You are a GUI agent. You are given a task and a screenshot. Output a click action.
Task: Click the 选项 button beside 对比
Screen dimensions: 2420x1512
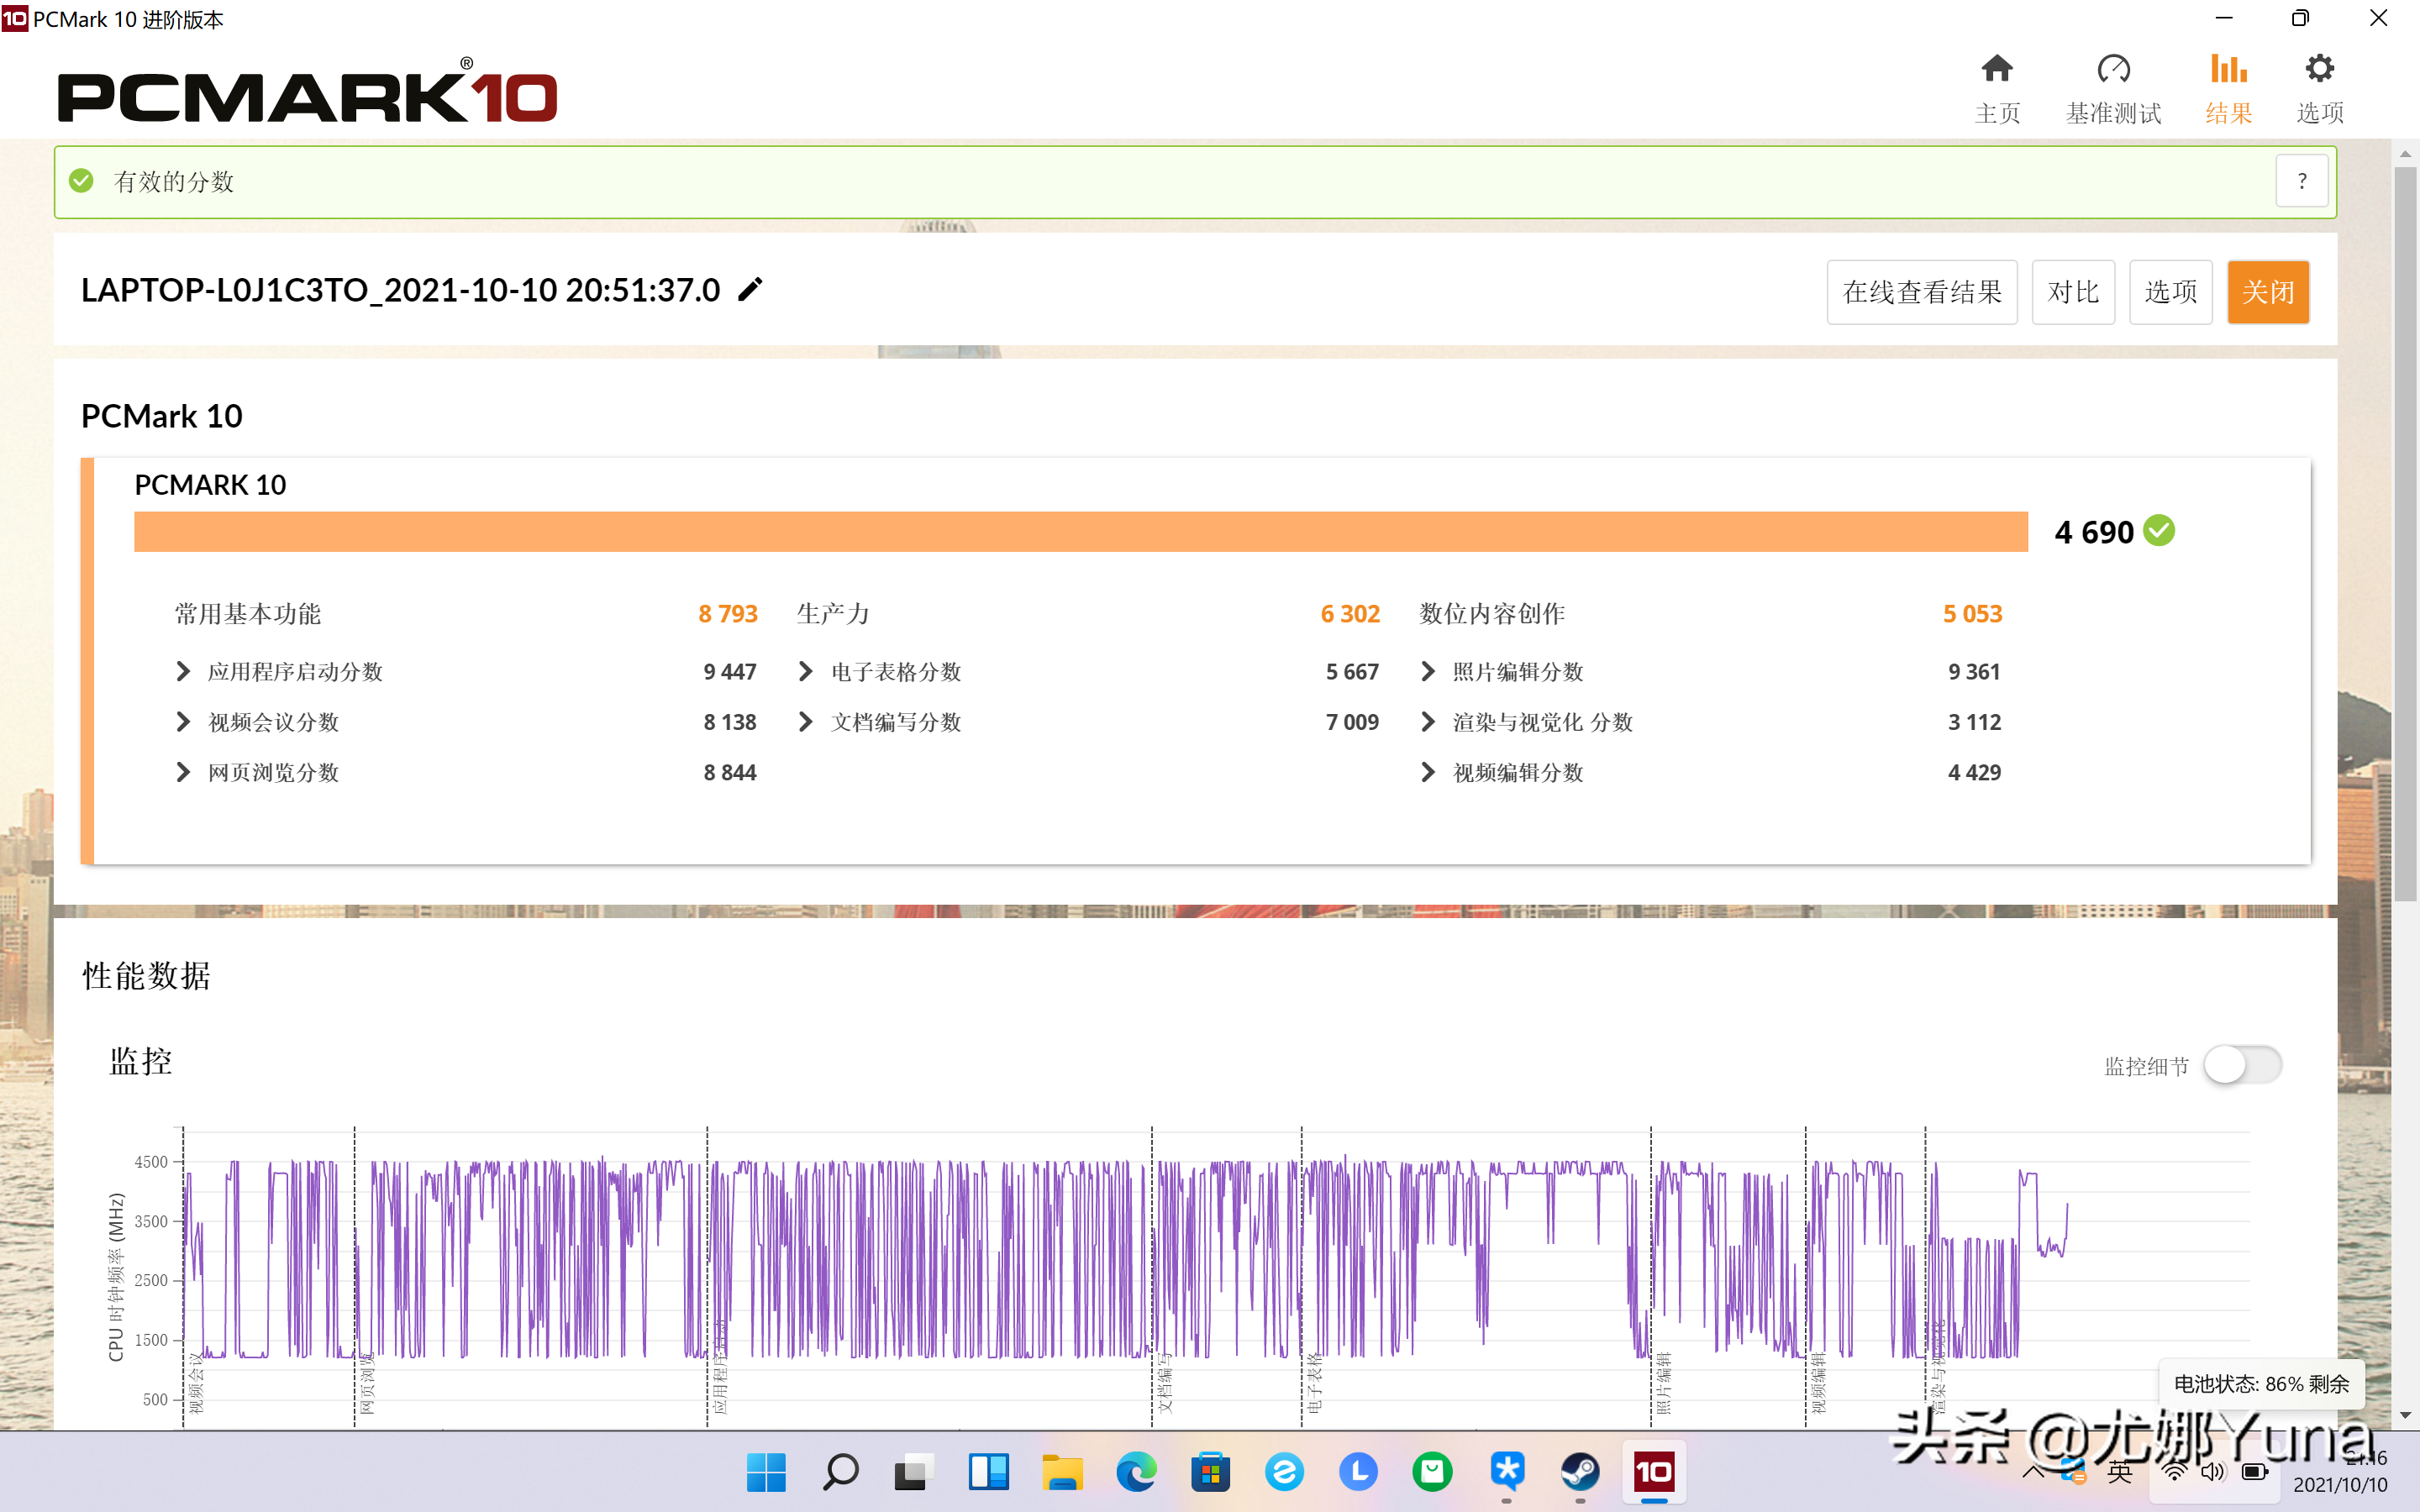click(x=2171, y=292)
